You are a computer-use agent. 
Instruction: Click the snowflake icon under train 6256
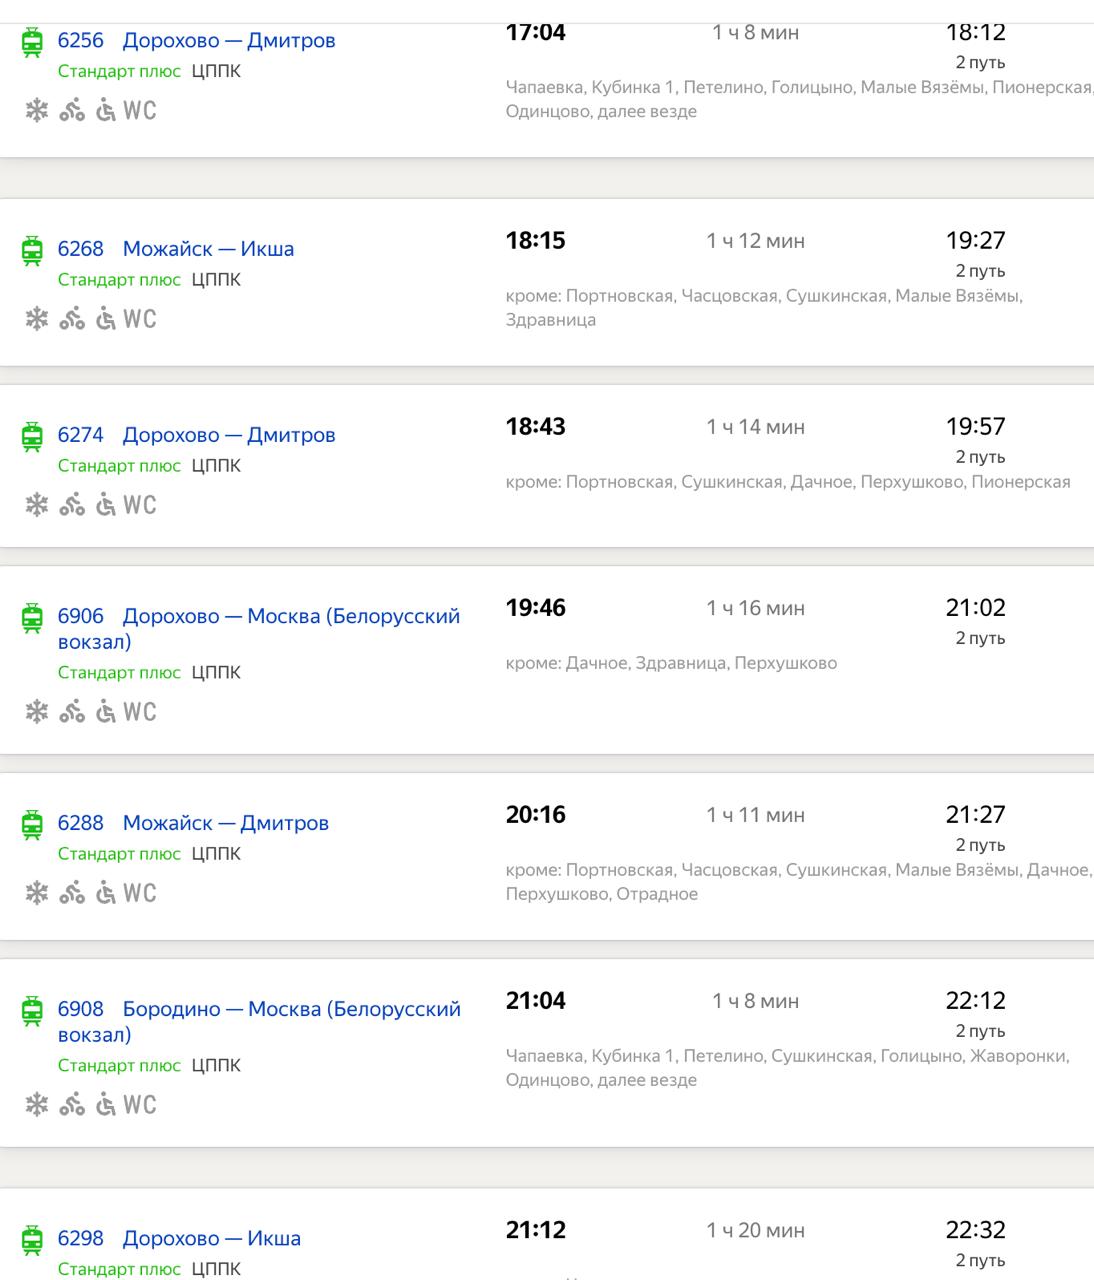[x=37, y=111]
